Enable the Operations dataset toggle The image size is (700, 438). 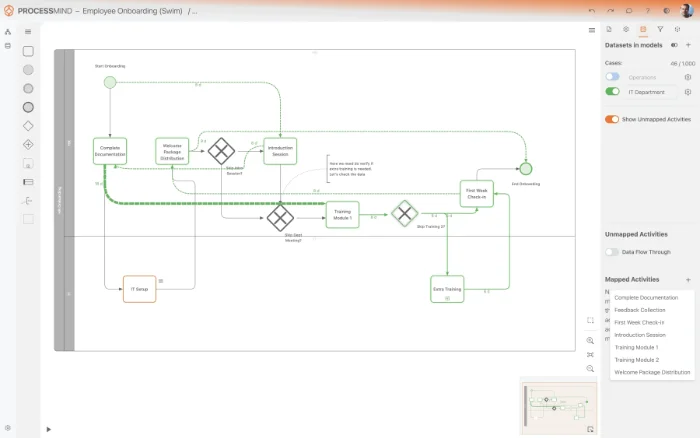point(612,77)
